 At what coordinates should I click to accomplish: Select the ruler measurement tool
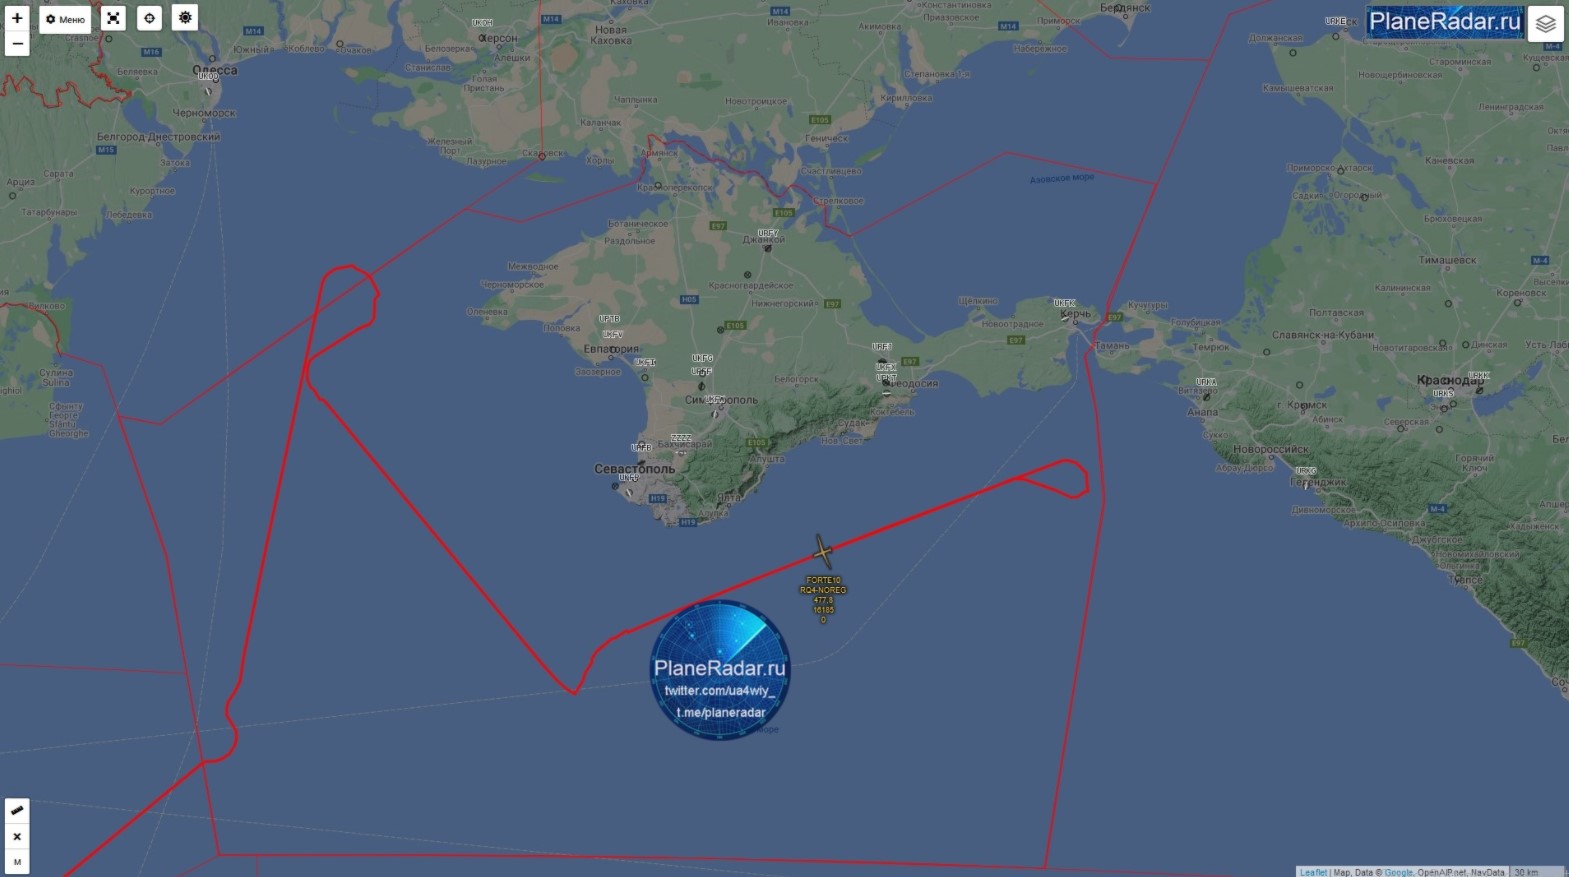(x=17, y=811)
